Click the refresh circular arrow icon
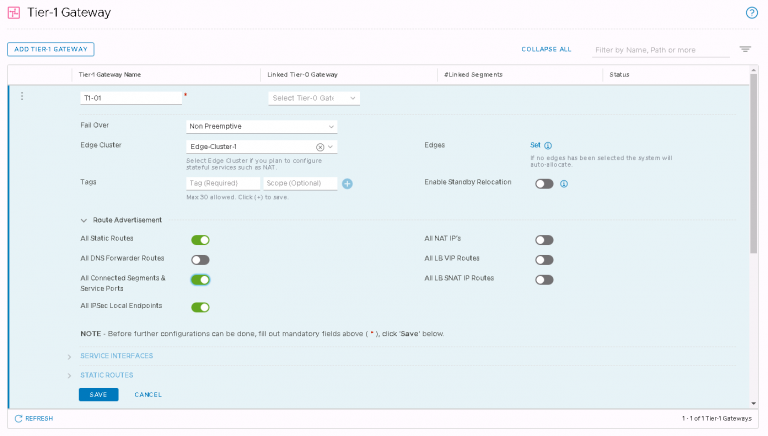The height and width of the screenshot is (436, 768). point(19,418)
